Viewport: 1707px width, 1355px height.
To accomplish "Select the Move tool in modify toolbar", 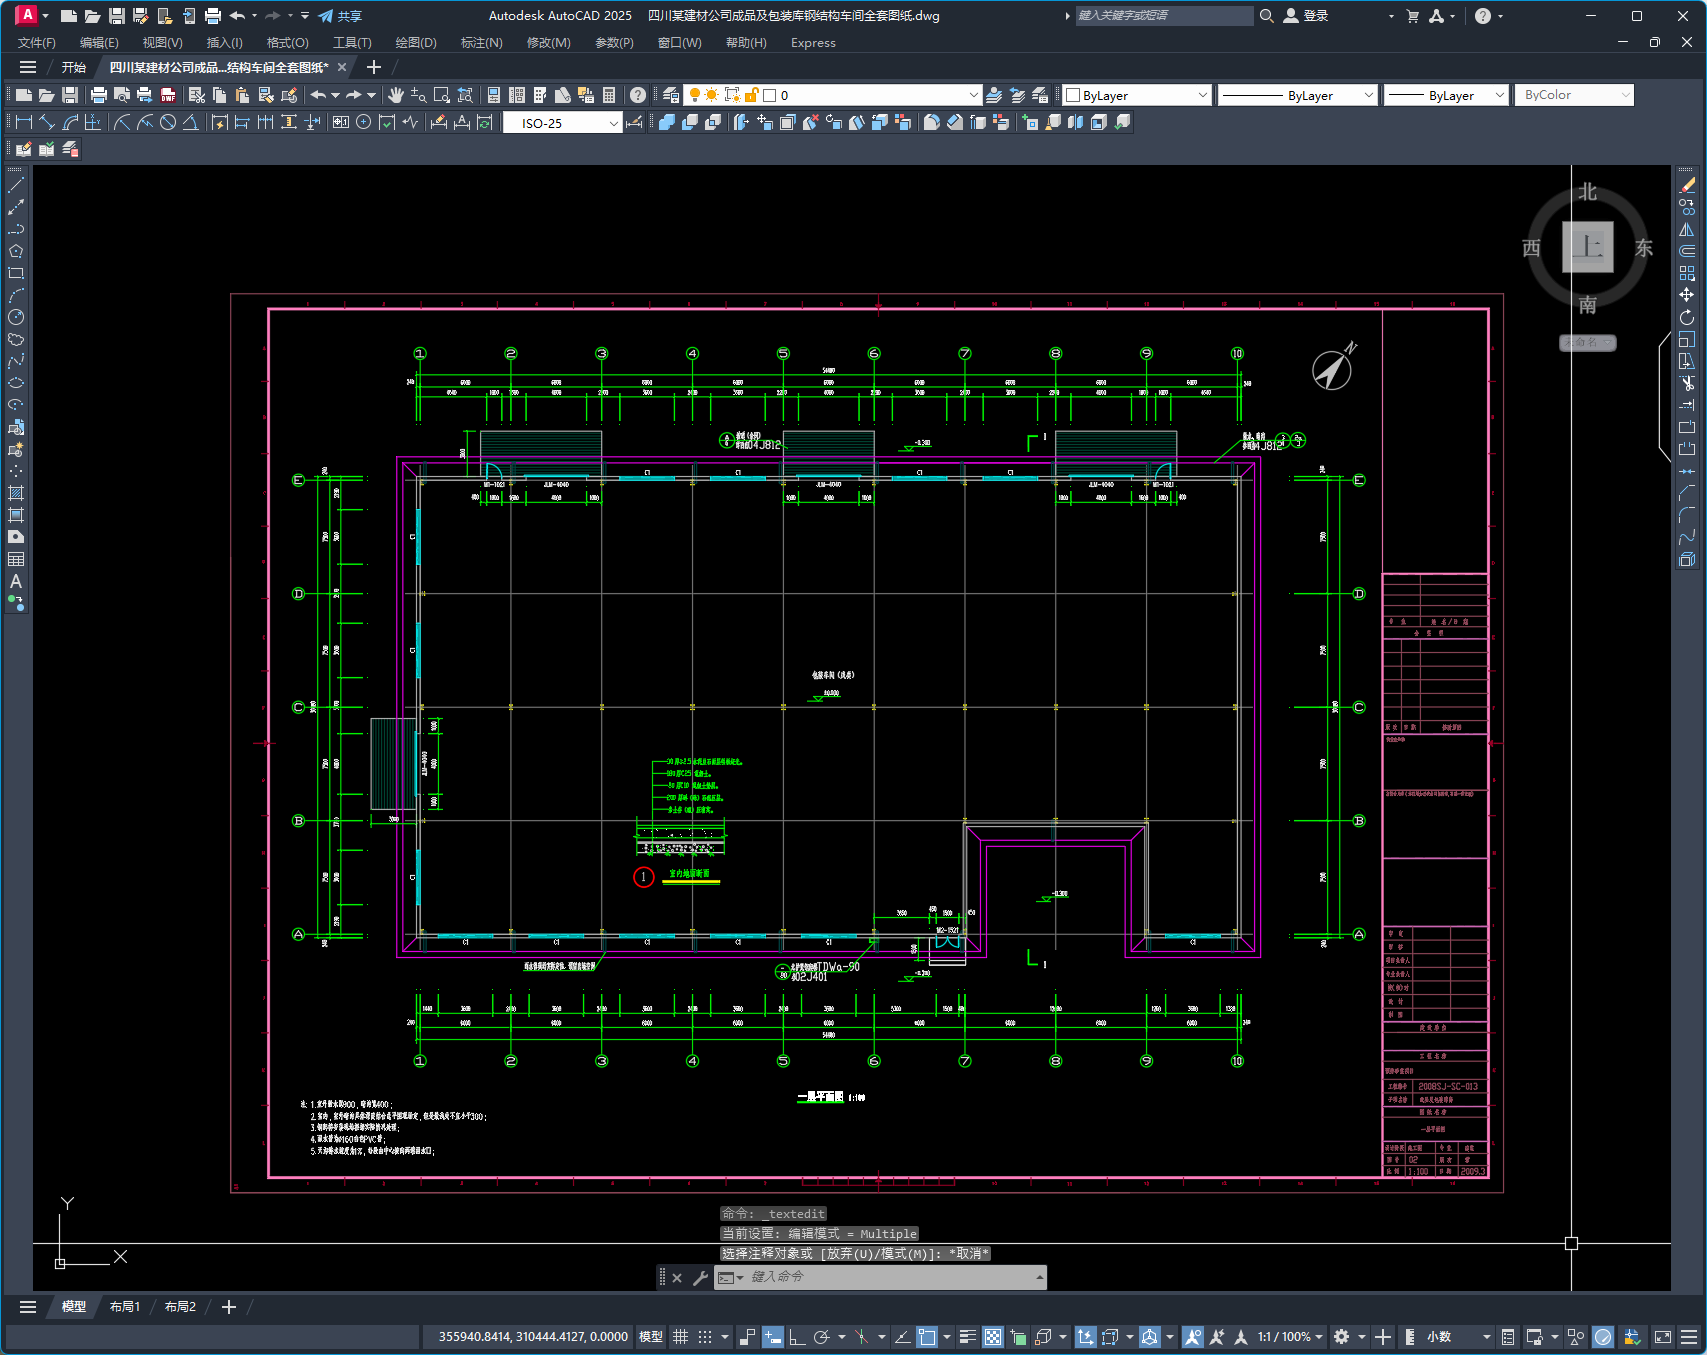I will [1687, 295].
